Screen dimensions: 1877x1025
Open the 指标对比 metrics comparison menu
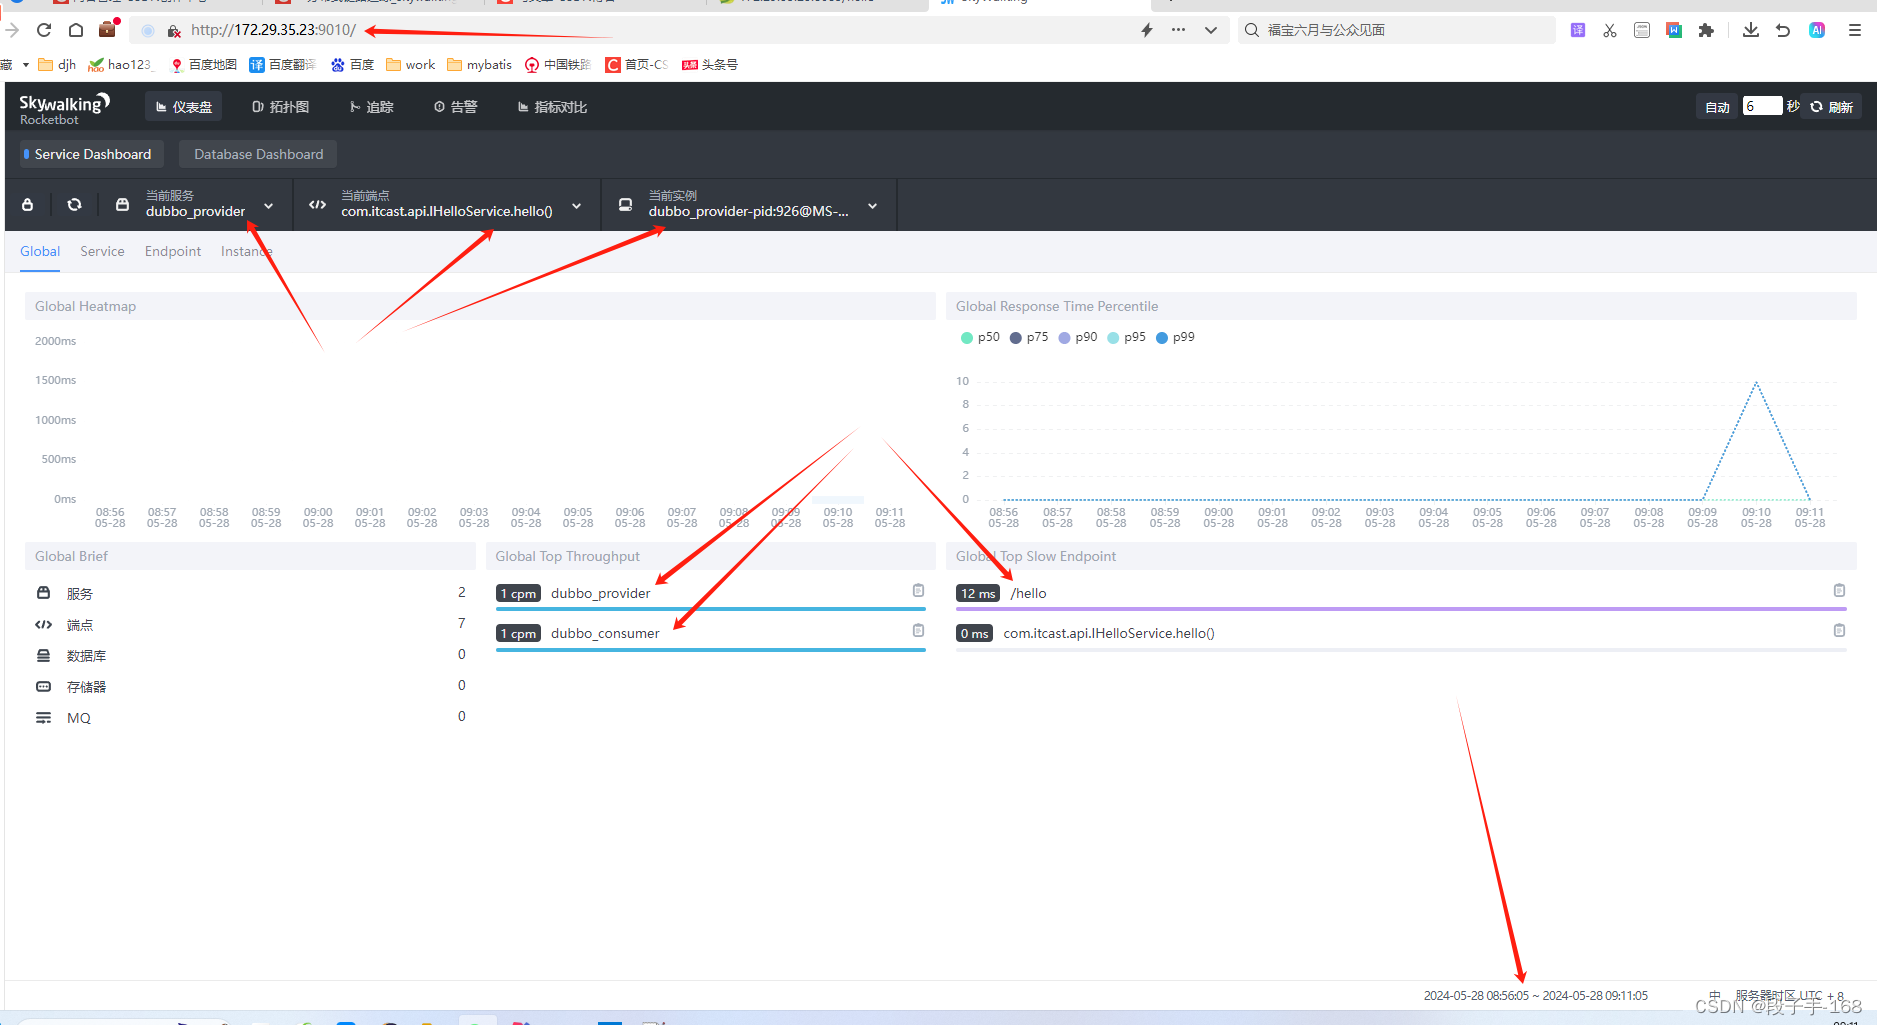pyautogui.click(x=552, y=107)
